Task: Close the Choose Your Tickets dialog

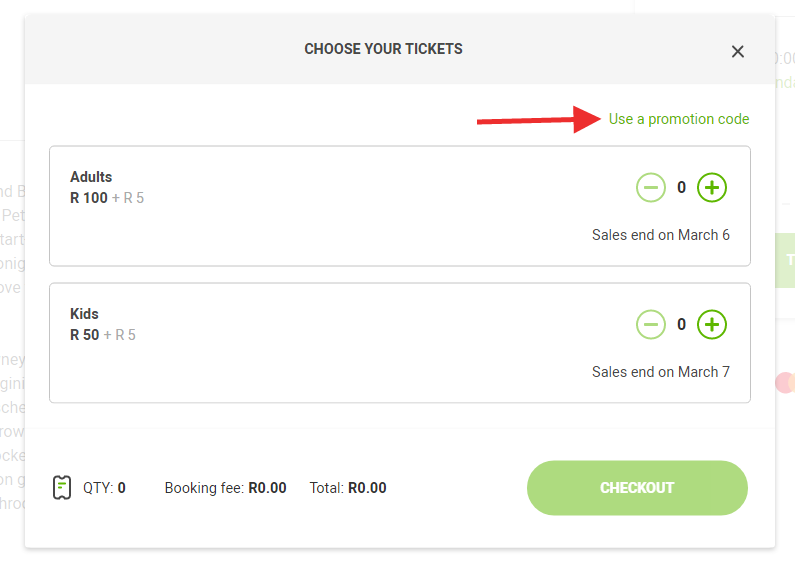Action: click(x=738, y=52)
